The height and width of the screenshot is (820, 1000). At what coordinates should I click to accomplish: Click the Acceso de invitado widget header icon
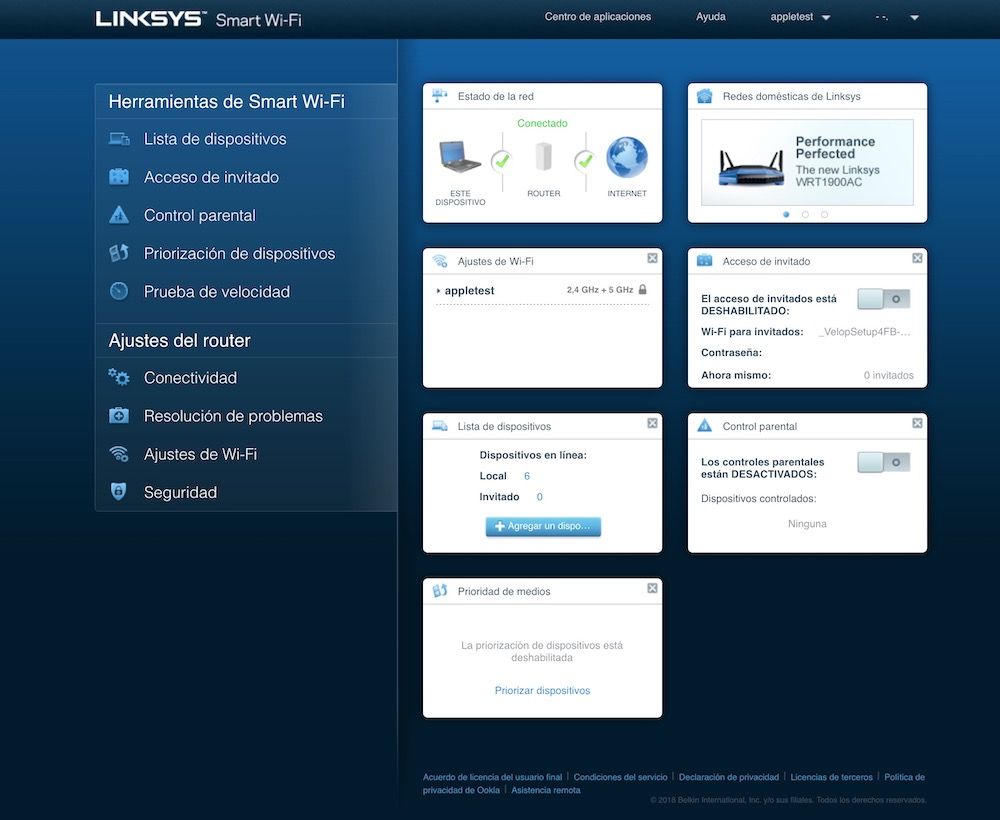coord(705,260)
